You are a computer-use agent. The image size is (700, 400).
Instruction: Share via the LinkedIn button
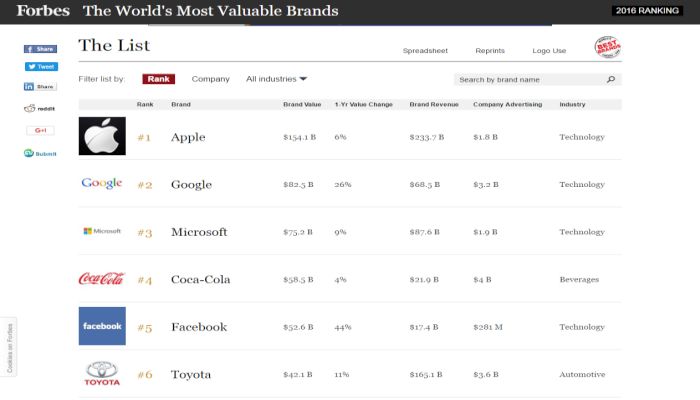pos(40,86)
